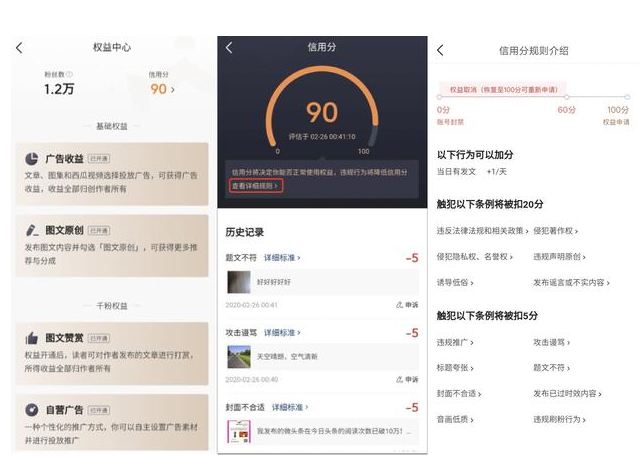644x456 pixels.
Task: Tap the info icon beside 粉丝数
Action: pos(69,74)
